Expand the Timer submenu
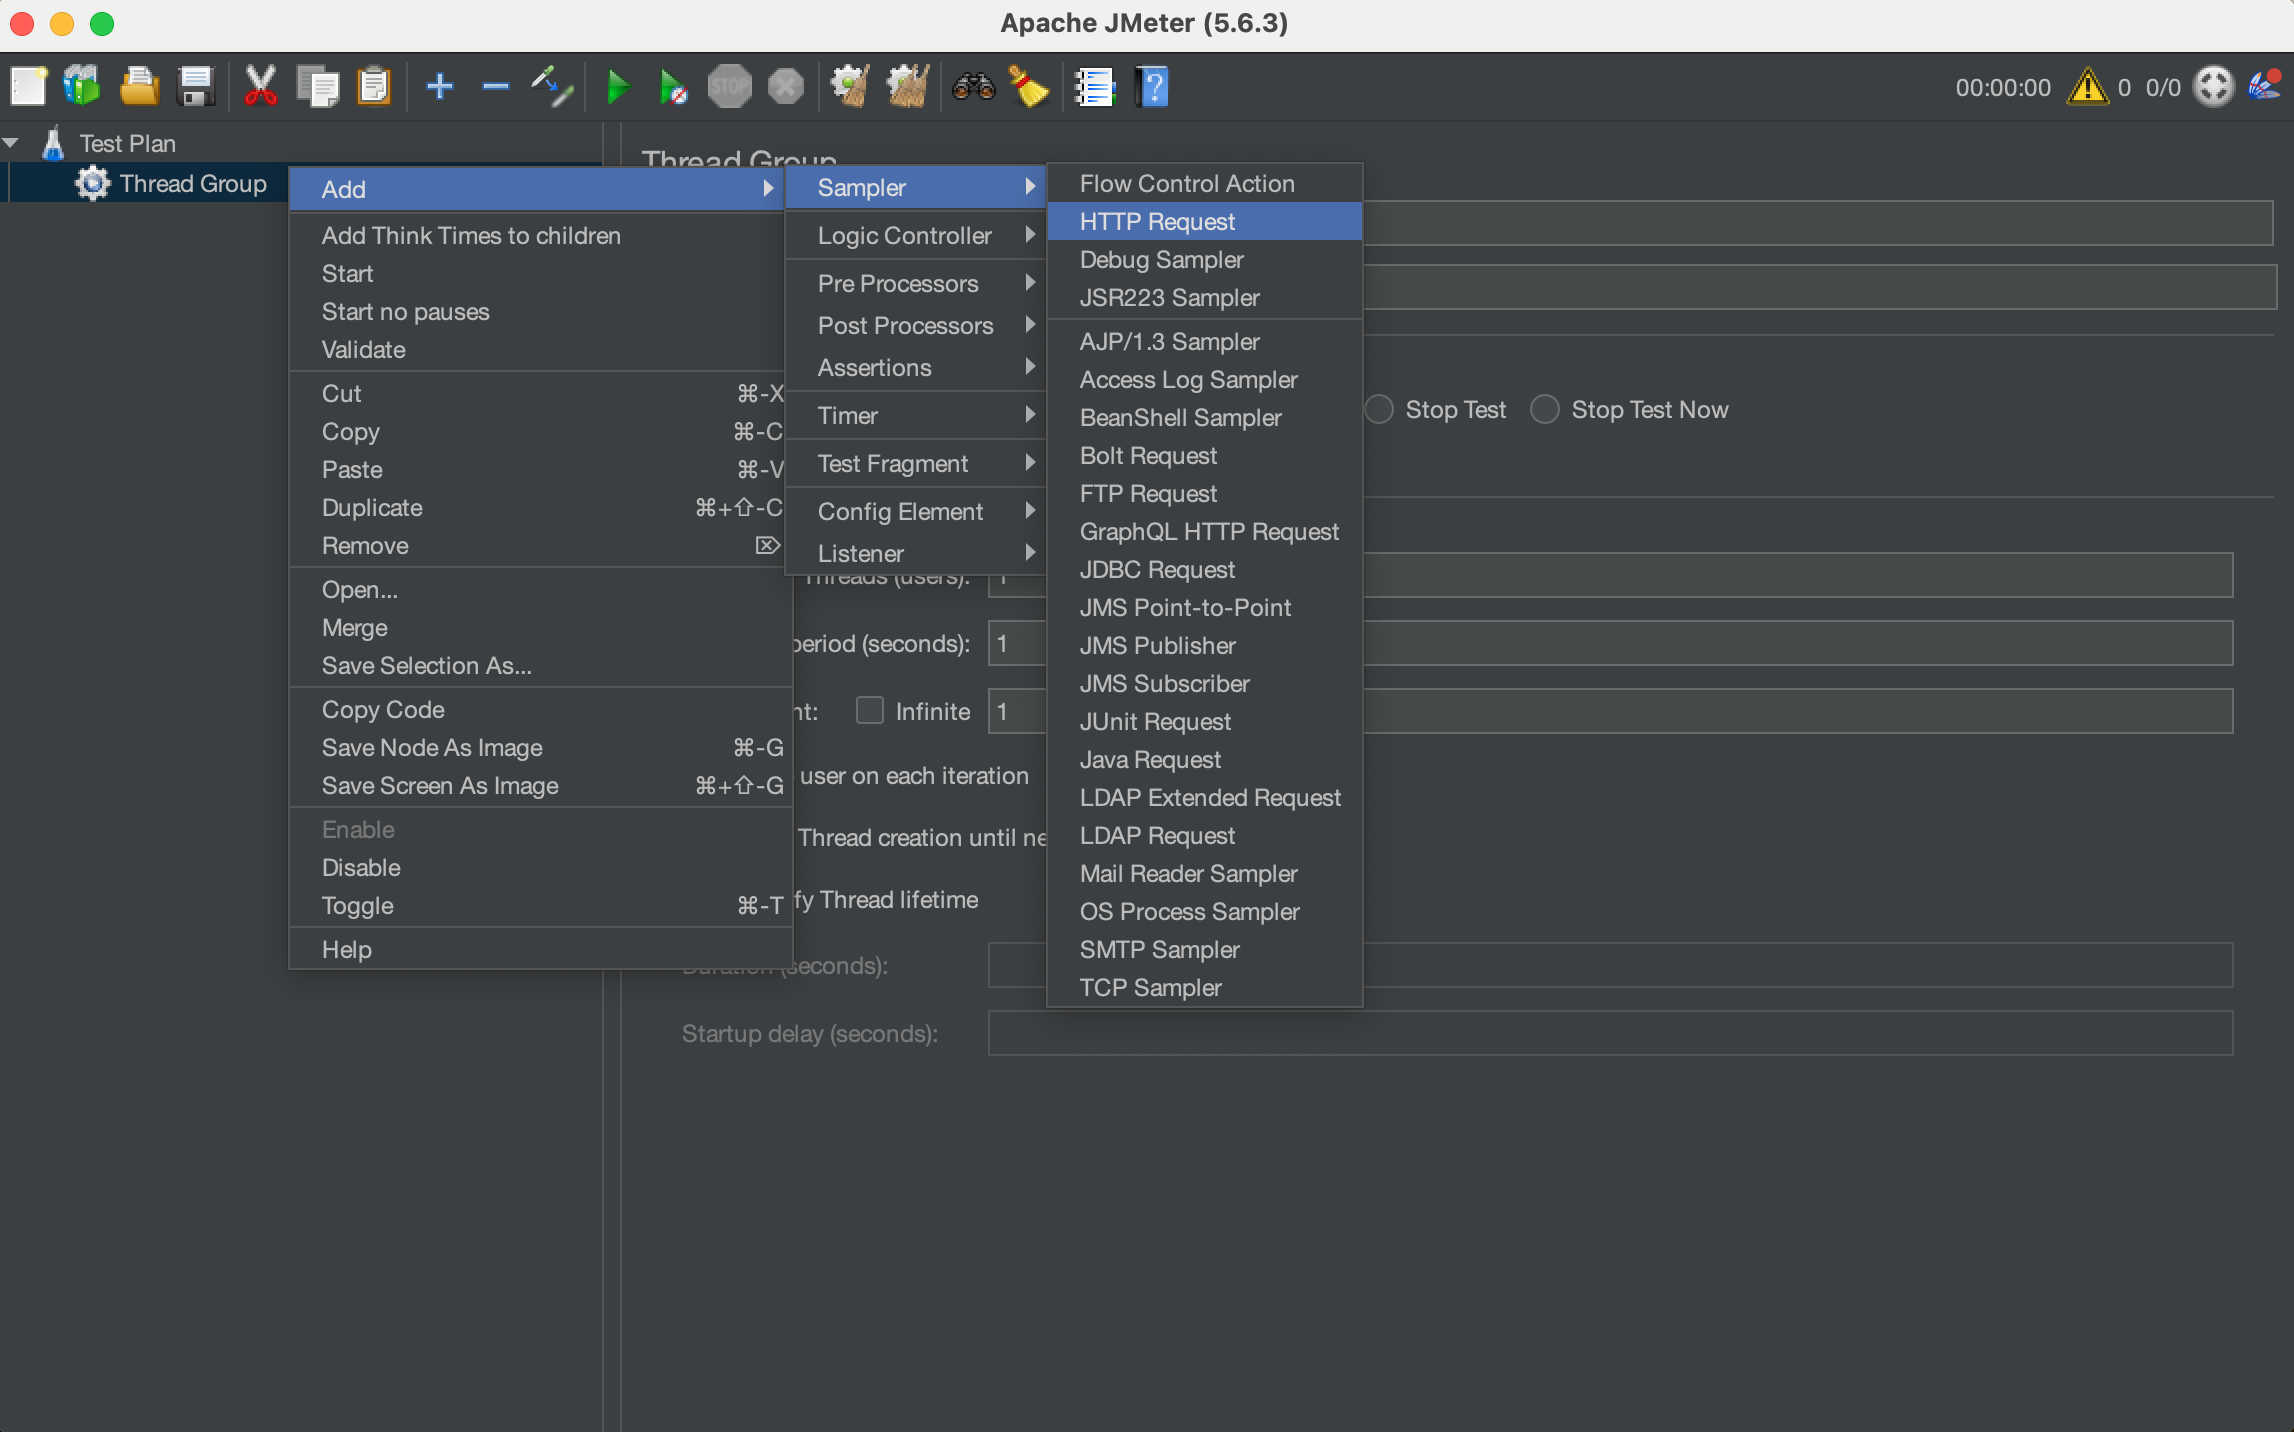This screenshot has height=1432, width=2294. (915, 415)
